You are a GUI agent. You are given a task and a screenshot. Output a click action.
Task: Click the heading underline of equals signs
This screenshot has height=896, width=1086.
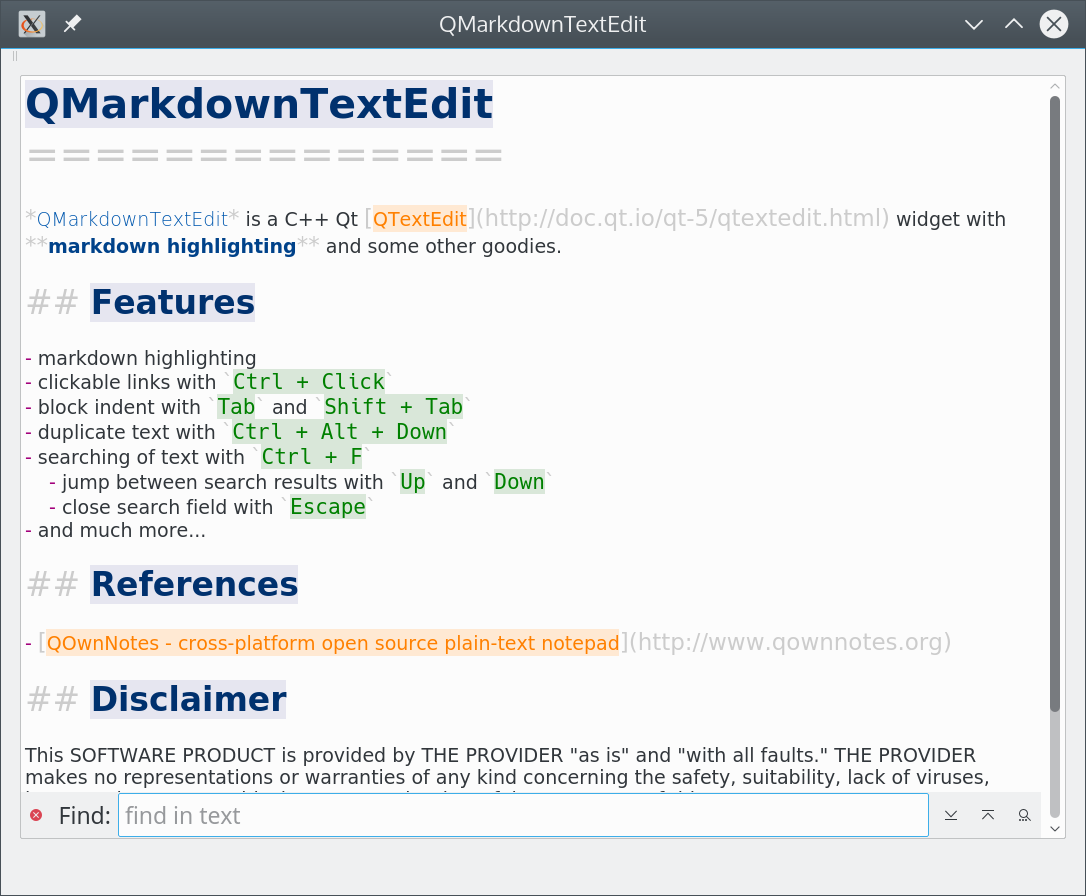tap(265, 155)
